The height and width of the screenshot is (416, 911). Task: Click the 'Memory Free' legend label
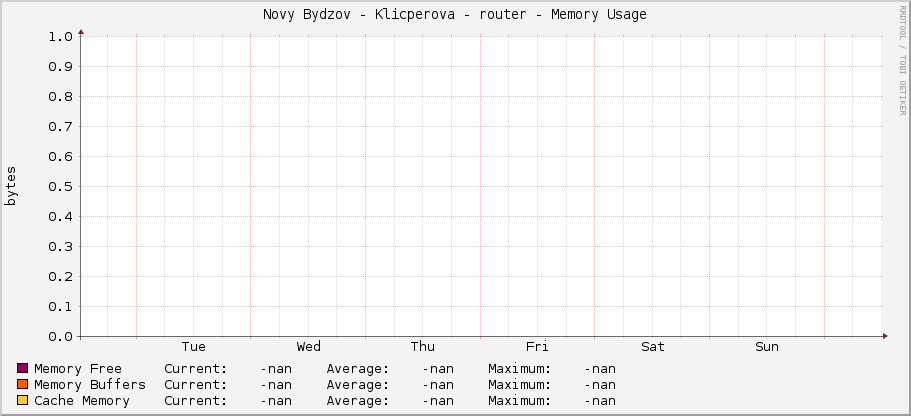pyautogui.click(x=78, y=368)
